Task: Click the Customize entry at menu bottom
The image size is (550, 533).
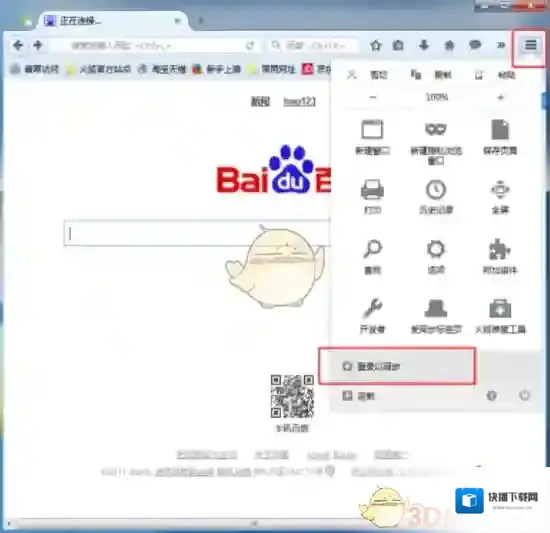Action: (x=358, y=396)
